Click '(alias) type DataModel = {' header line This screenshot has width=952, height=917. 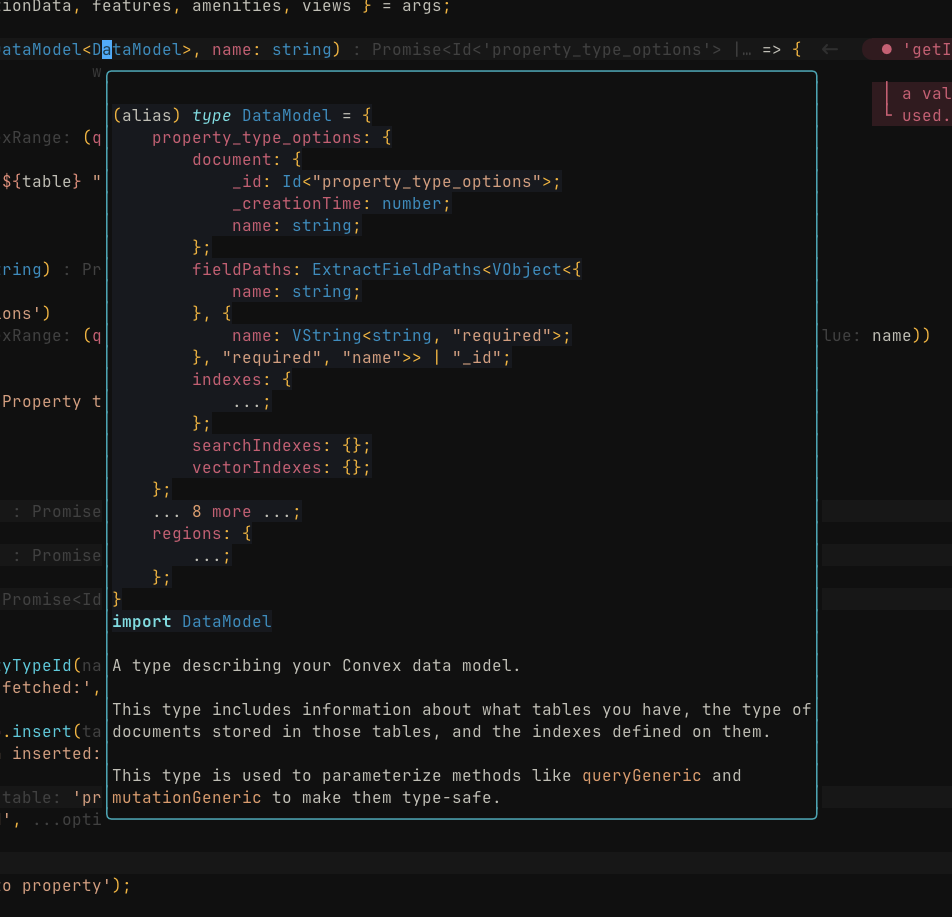click(x=242, y=115)
